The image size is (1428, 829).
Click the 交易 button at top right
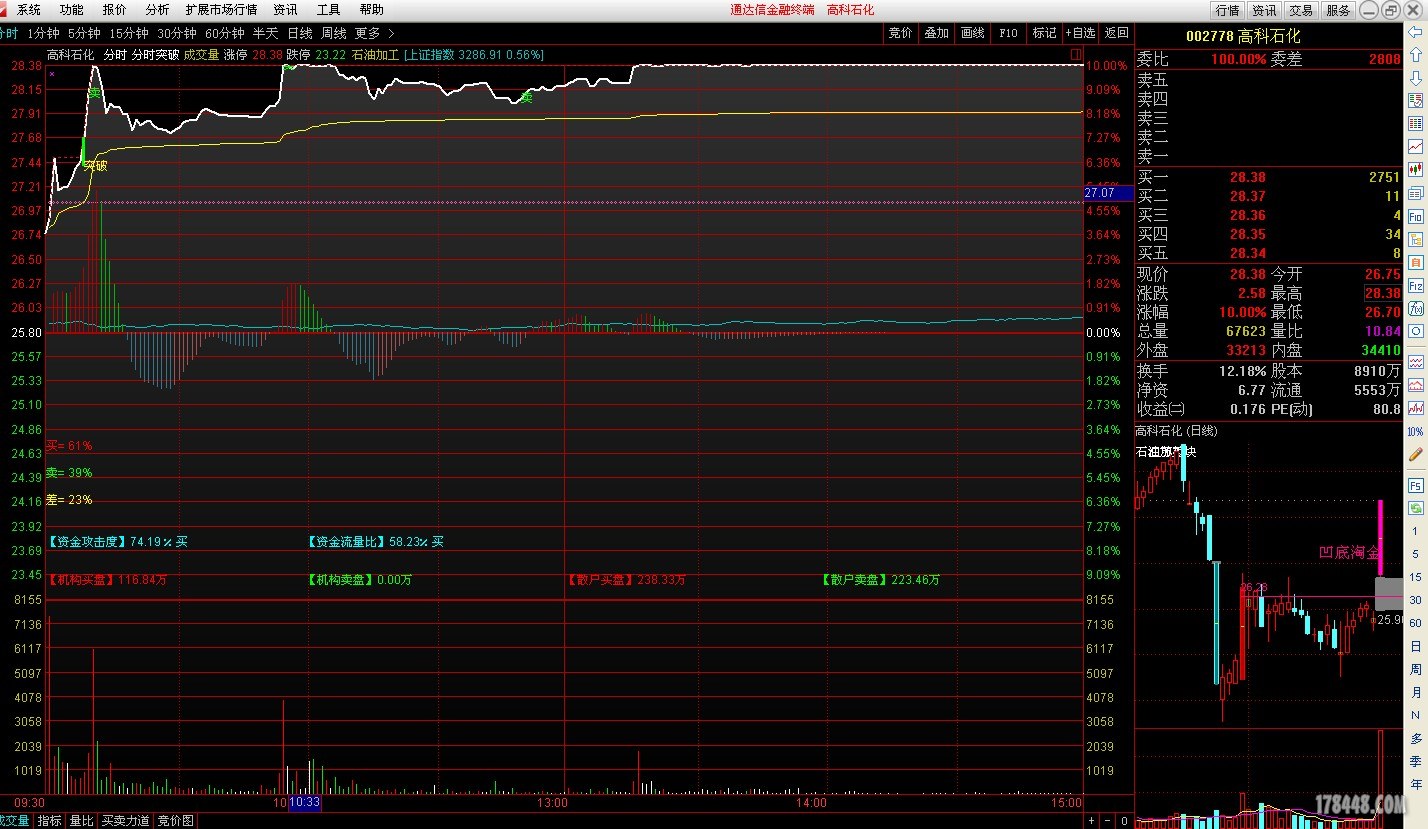[1301, 10]
